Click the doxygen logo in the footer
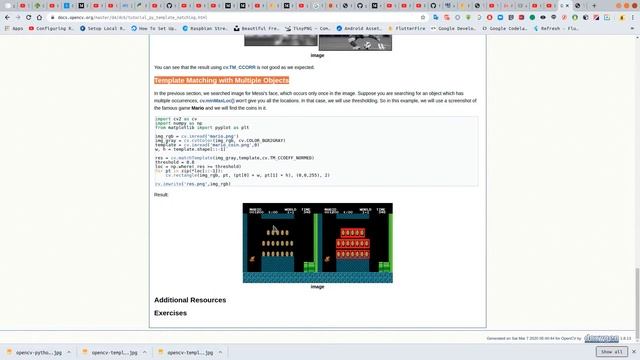The image size is (640, 360). click(601, 338)
